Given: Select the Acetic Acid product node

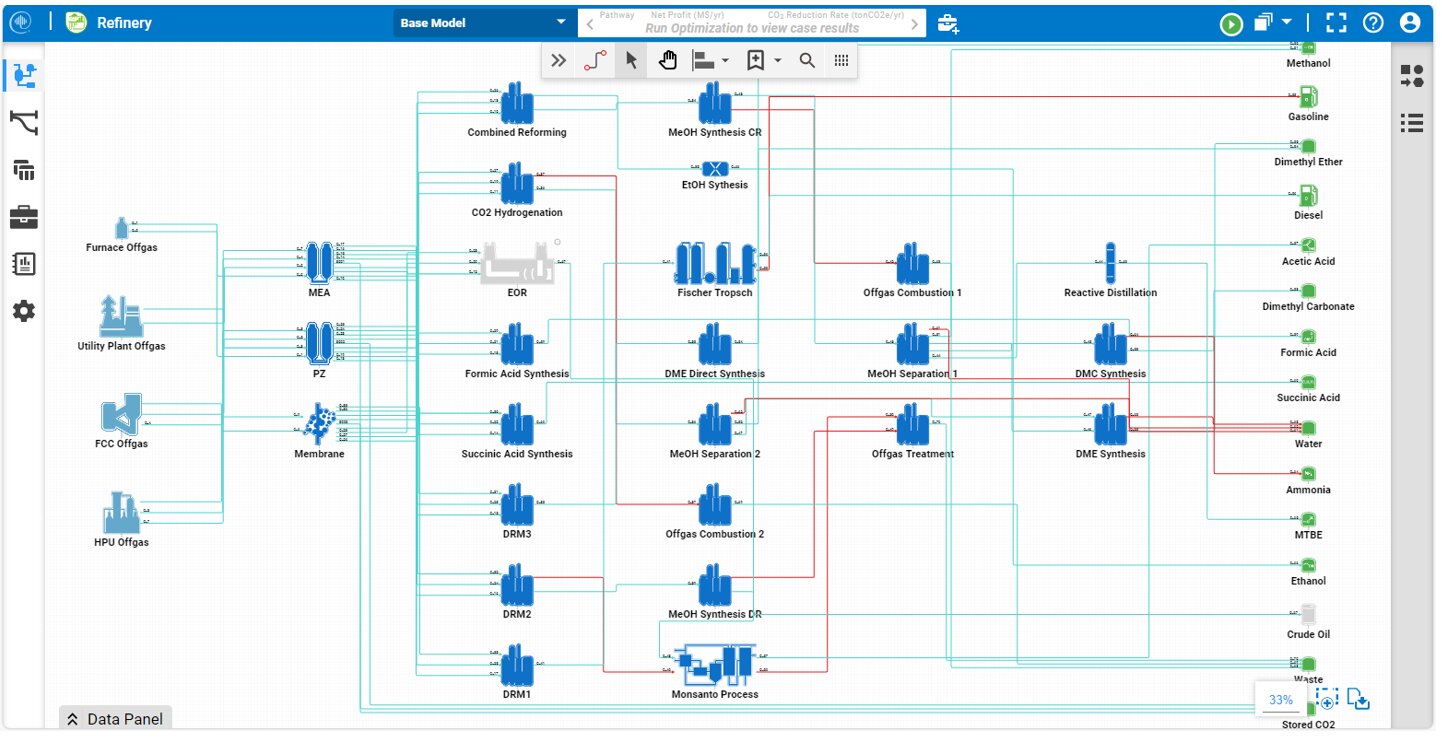Looking at the screenshot, I should [x=1308, y=245].
